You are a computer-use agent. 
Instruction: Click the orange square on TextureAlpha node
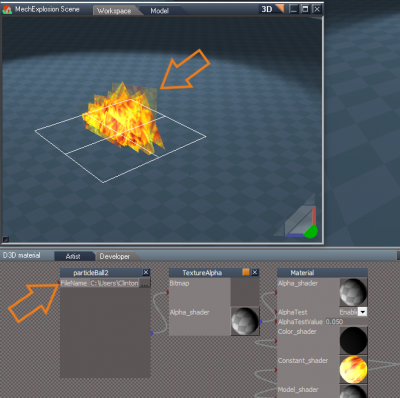click(246, 272)
